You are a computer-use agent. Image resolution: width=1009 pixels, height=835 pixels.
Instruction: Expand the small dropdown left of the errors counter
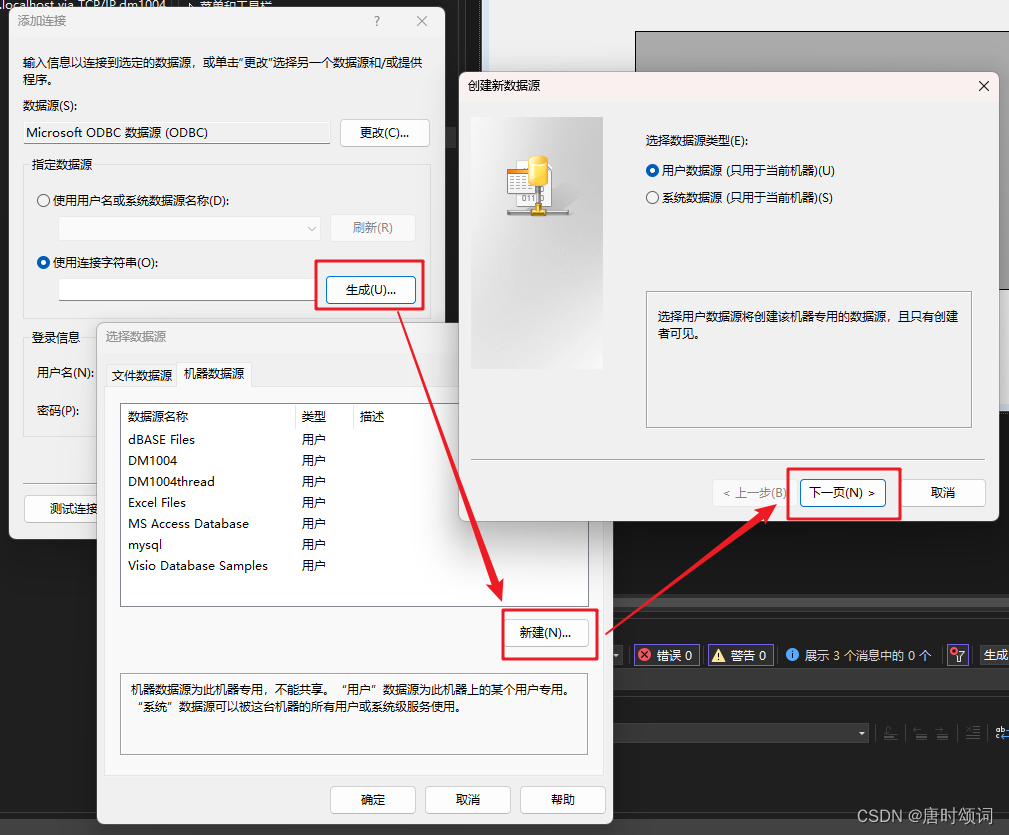615,655
